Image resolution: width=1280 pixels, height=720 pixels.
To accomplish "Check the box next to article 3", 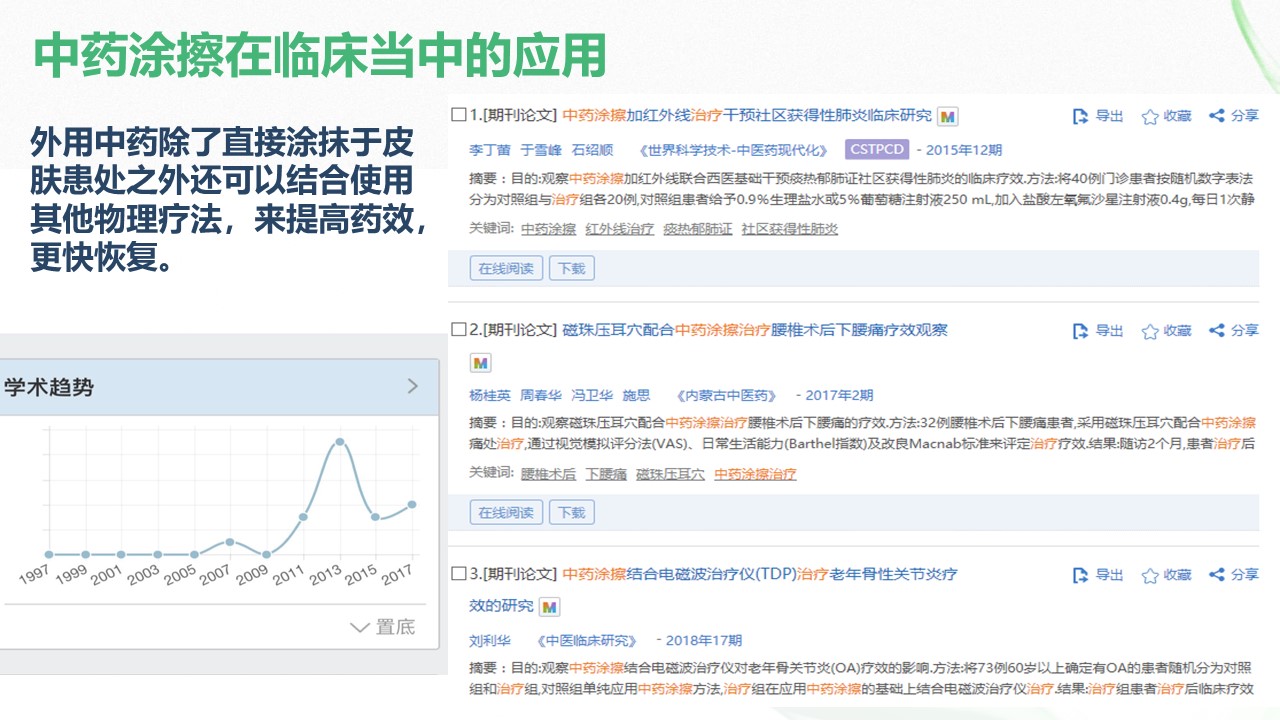I will [458, 574].
